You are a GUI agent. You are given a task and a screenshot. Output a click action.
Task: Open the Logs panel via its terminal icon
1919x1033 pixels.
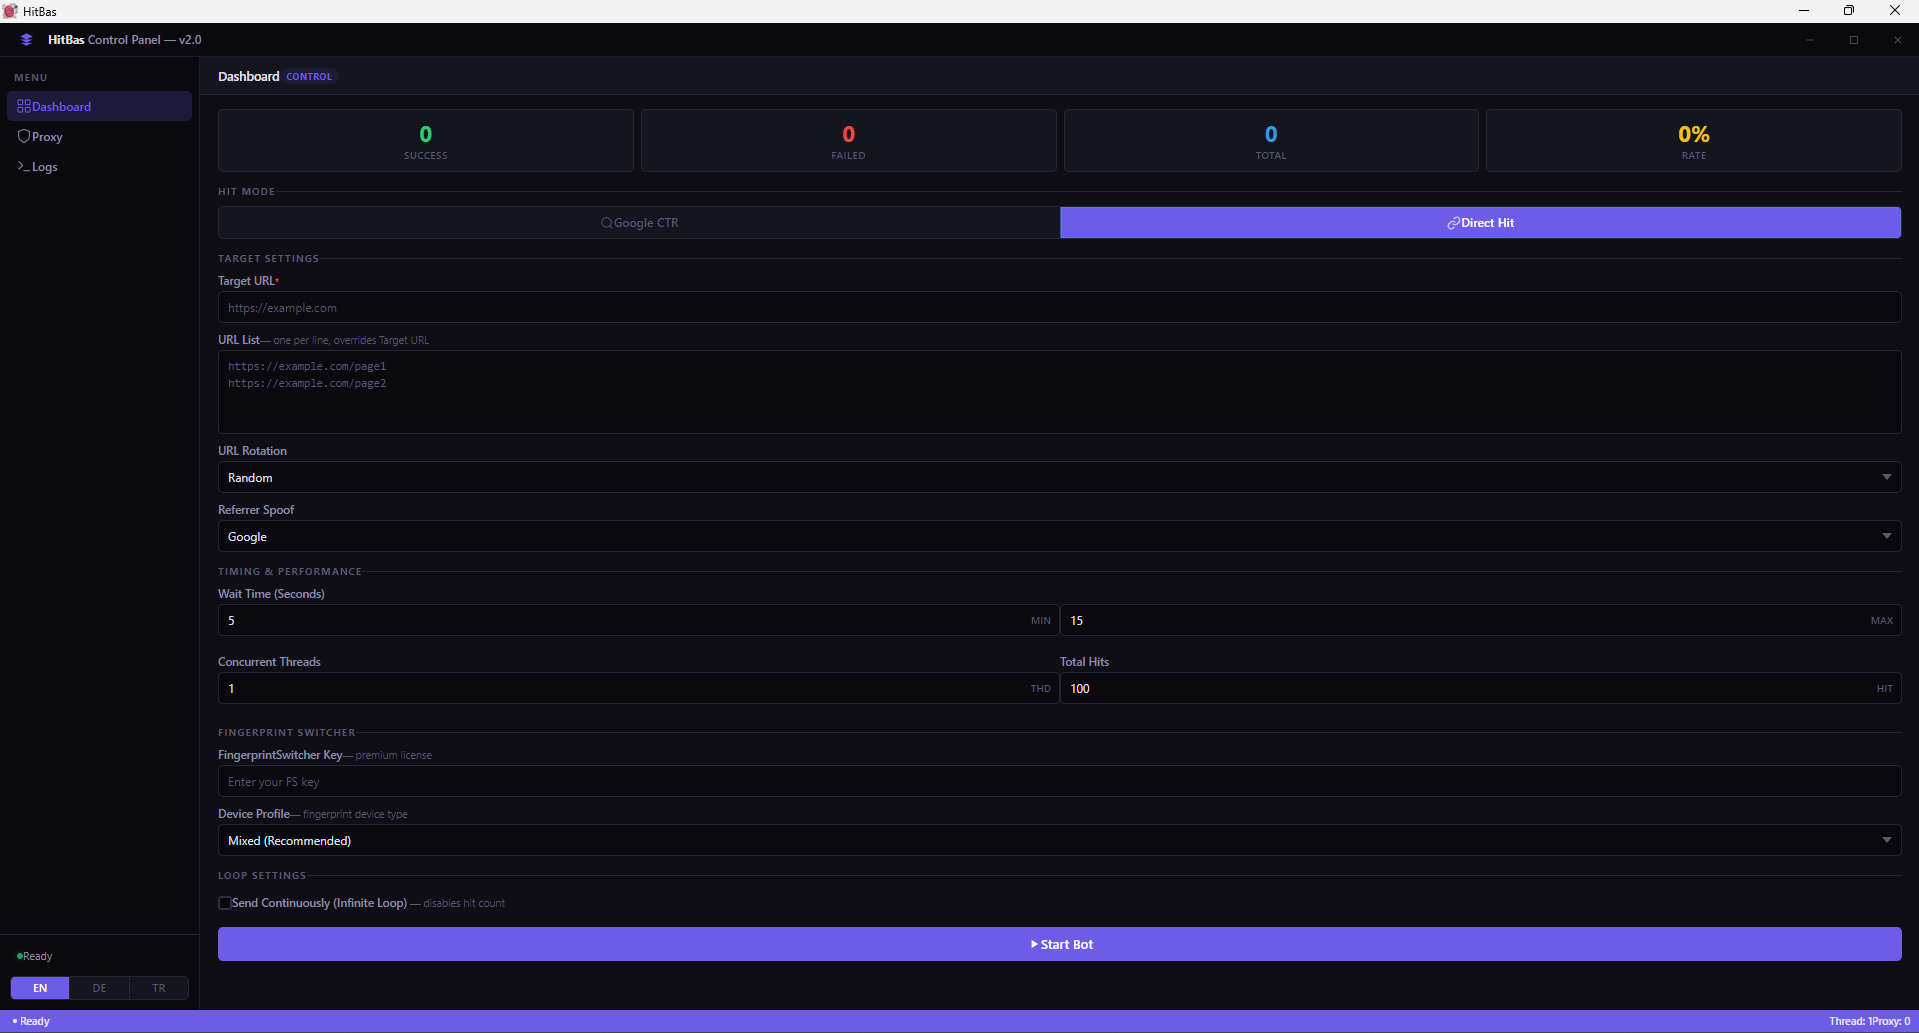[24, 167]
